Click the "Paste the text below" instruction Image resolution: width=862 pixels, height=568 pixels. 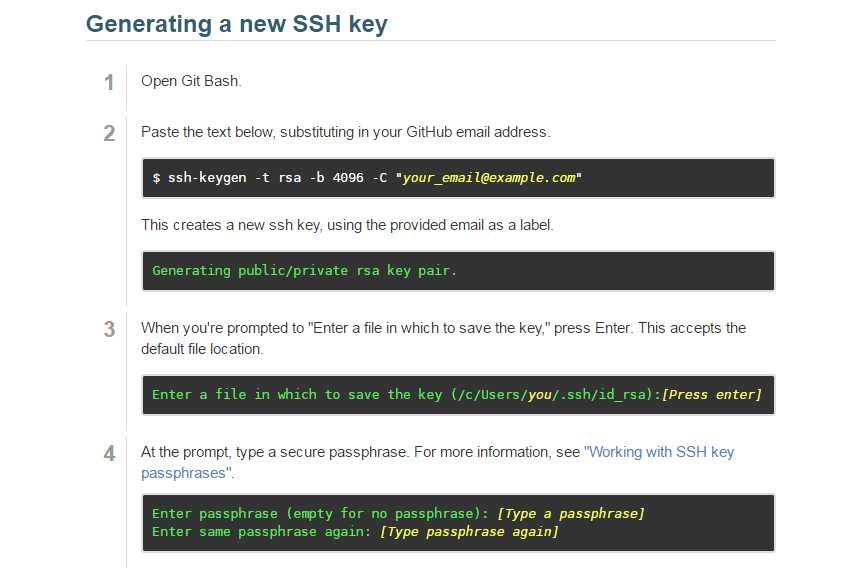346,132
